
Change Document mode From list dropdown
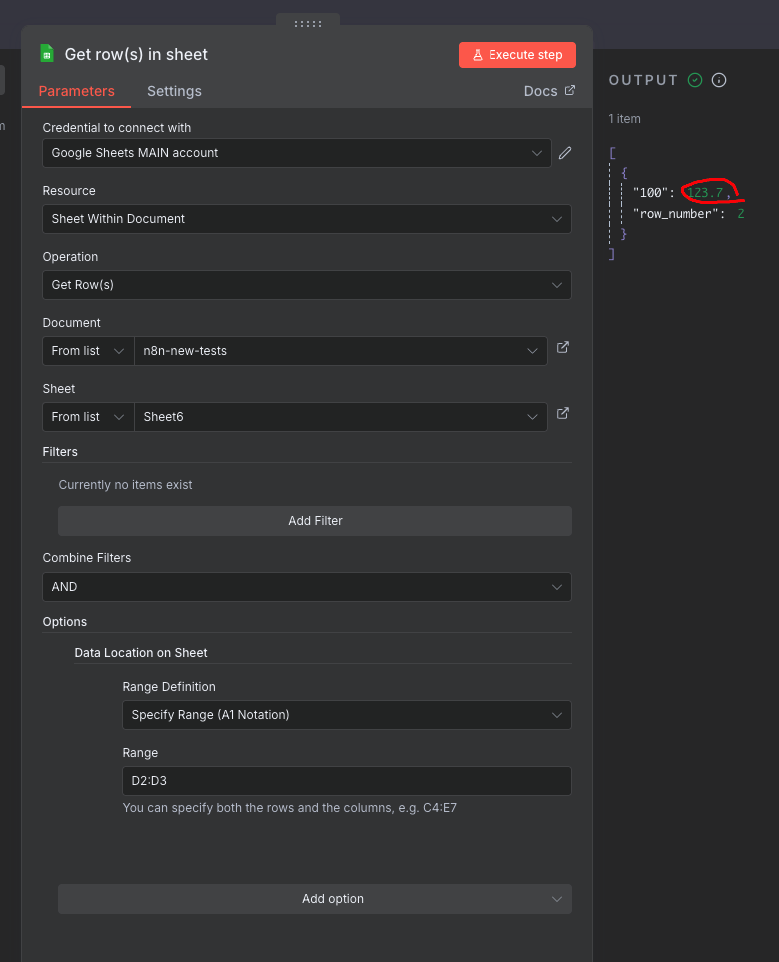[88, 351]
